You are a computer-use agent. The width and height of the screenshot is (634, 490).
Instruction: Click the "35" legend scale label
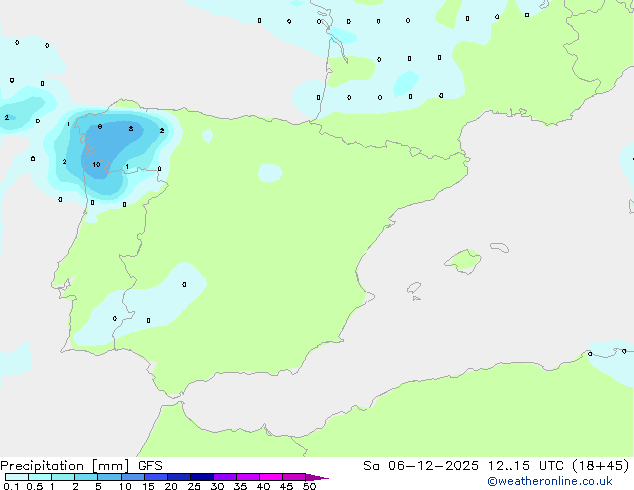tap(240, 486)
